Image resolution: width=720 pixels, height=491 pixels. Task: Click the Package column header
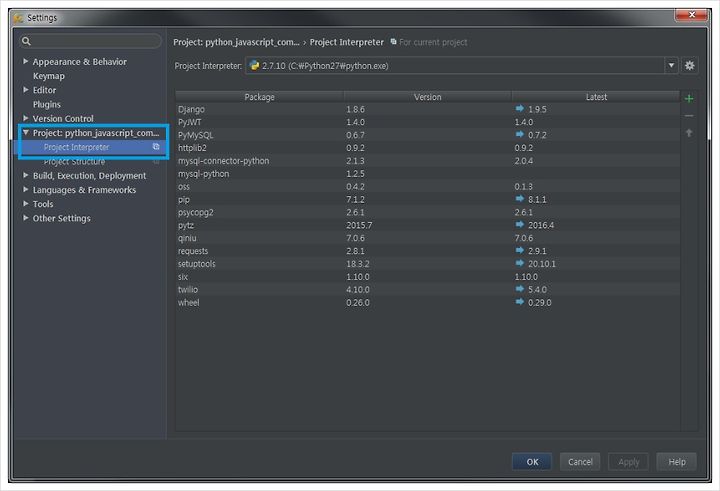click(x=259, y=96)
